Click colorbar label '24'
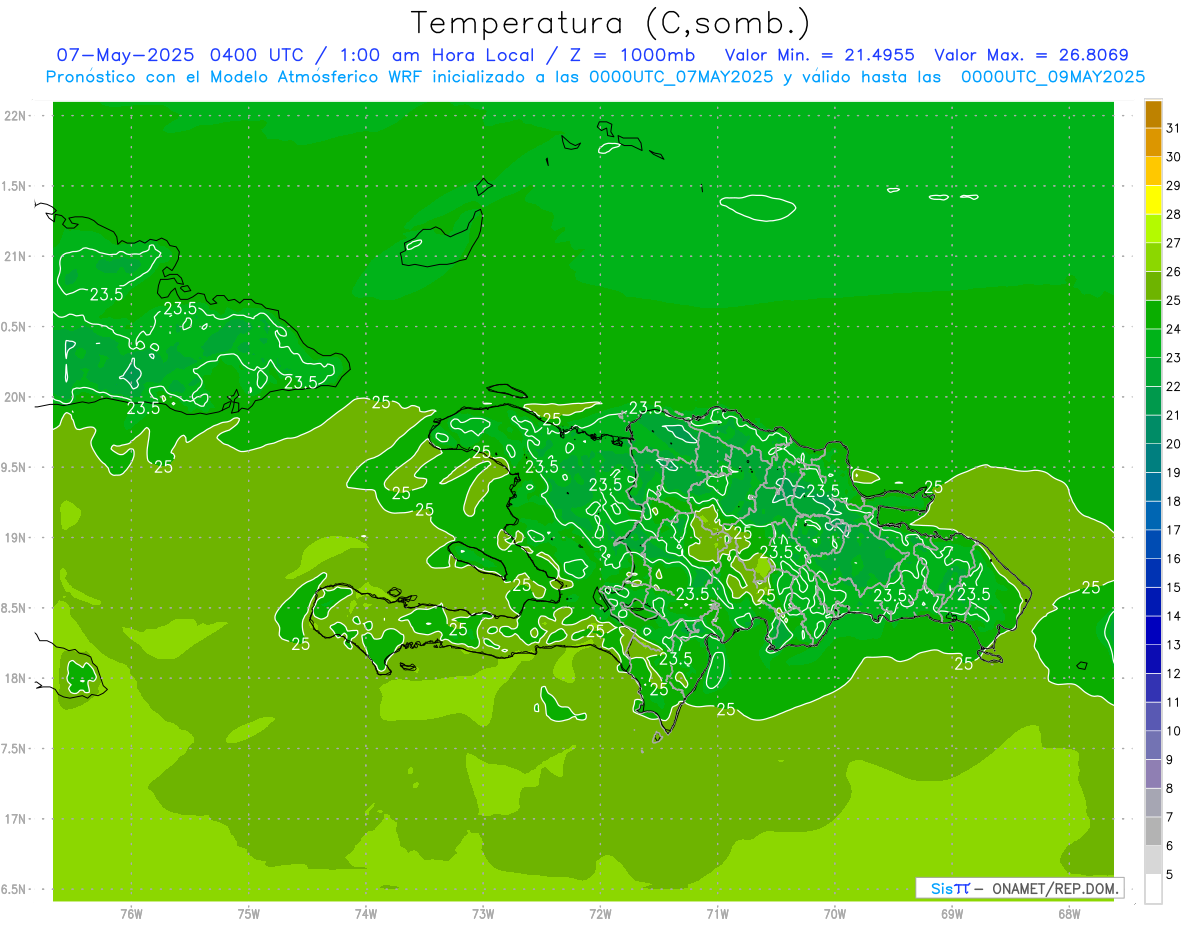The image size is (1200, 927). [x=1173, y=329]
